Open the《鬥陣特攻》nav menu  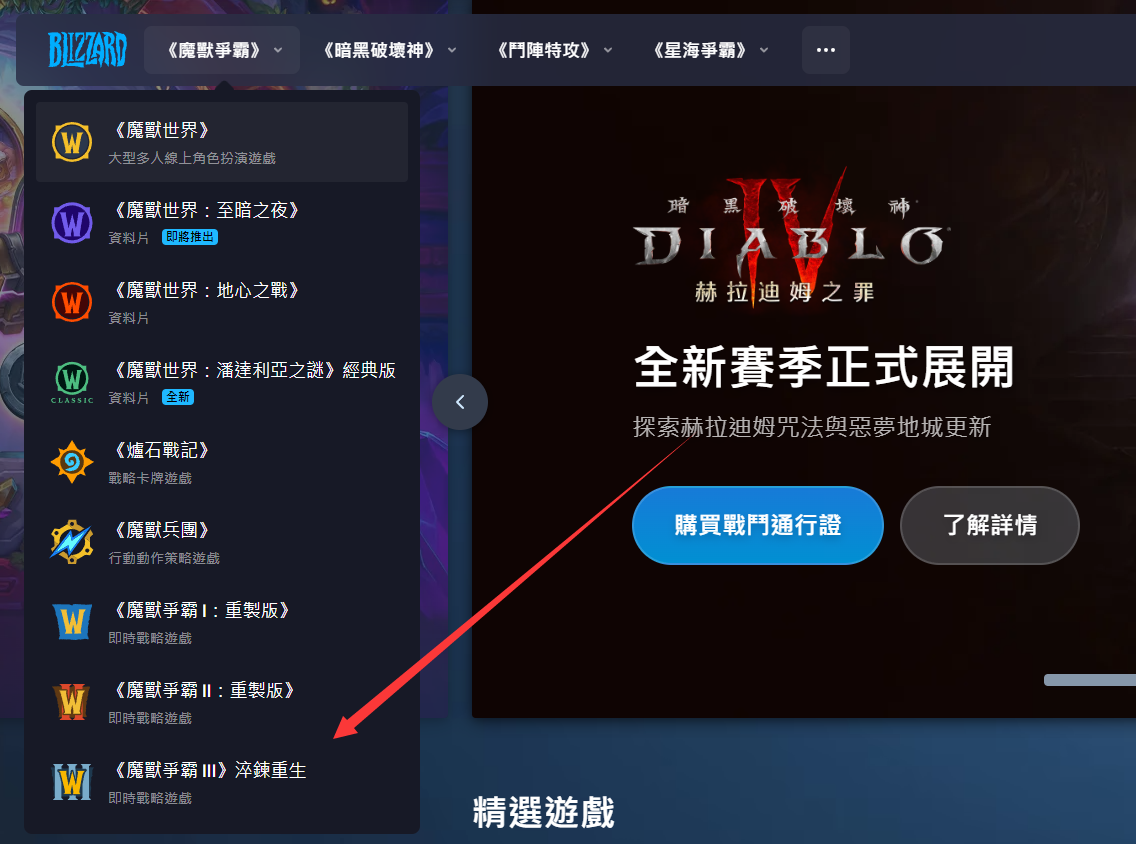[x=552, y=50]
